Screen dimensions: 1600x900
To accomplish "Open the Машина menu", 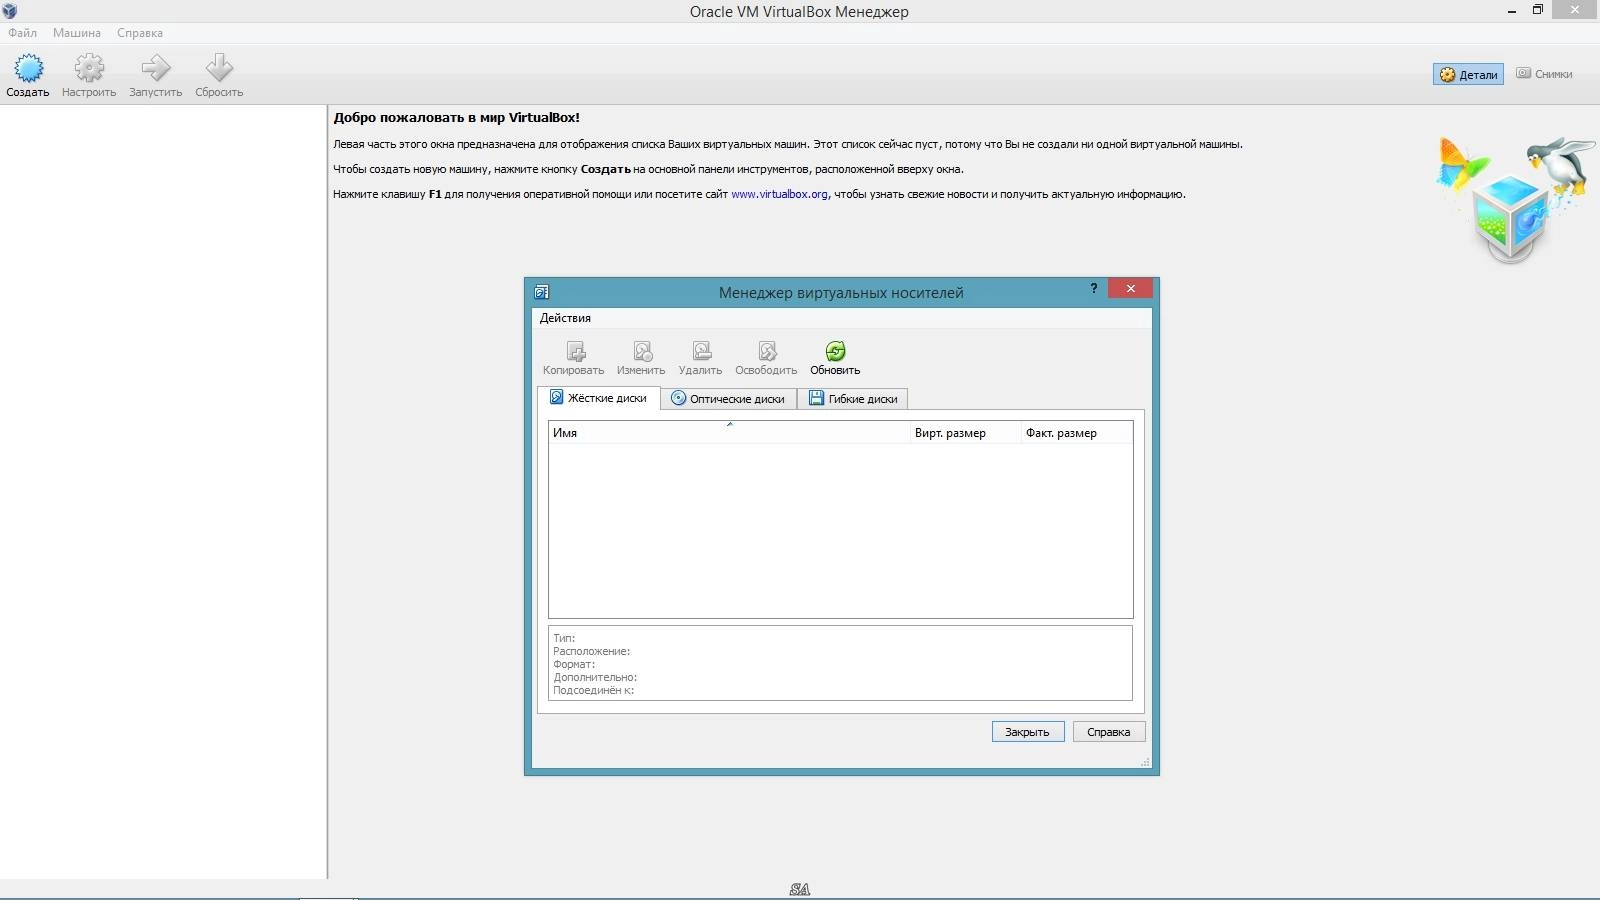I will coord(77,33).
